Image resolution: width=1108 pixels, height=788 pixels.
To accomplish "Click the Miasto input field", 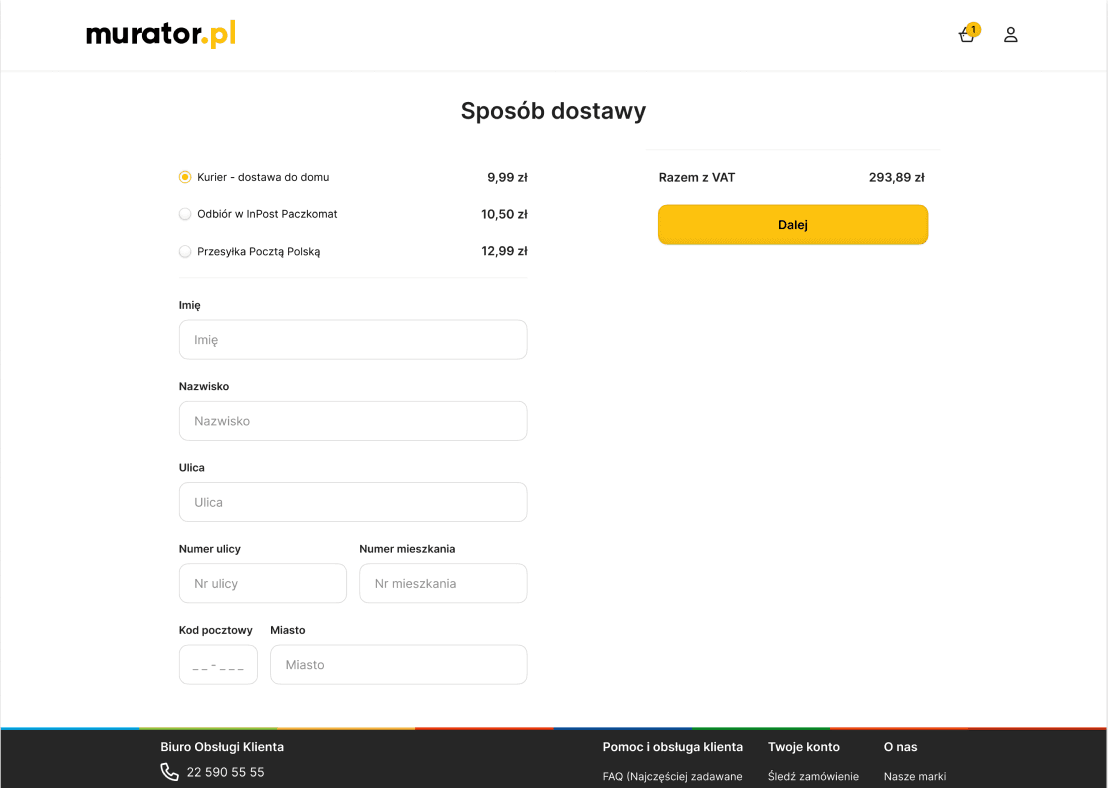I will 398,664.
